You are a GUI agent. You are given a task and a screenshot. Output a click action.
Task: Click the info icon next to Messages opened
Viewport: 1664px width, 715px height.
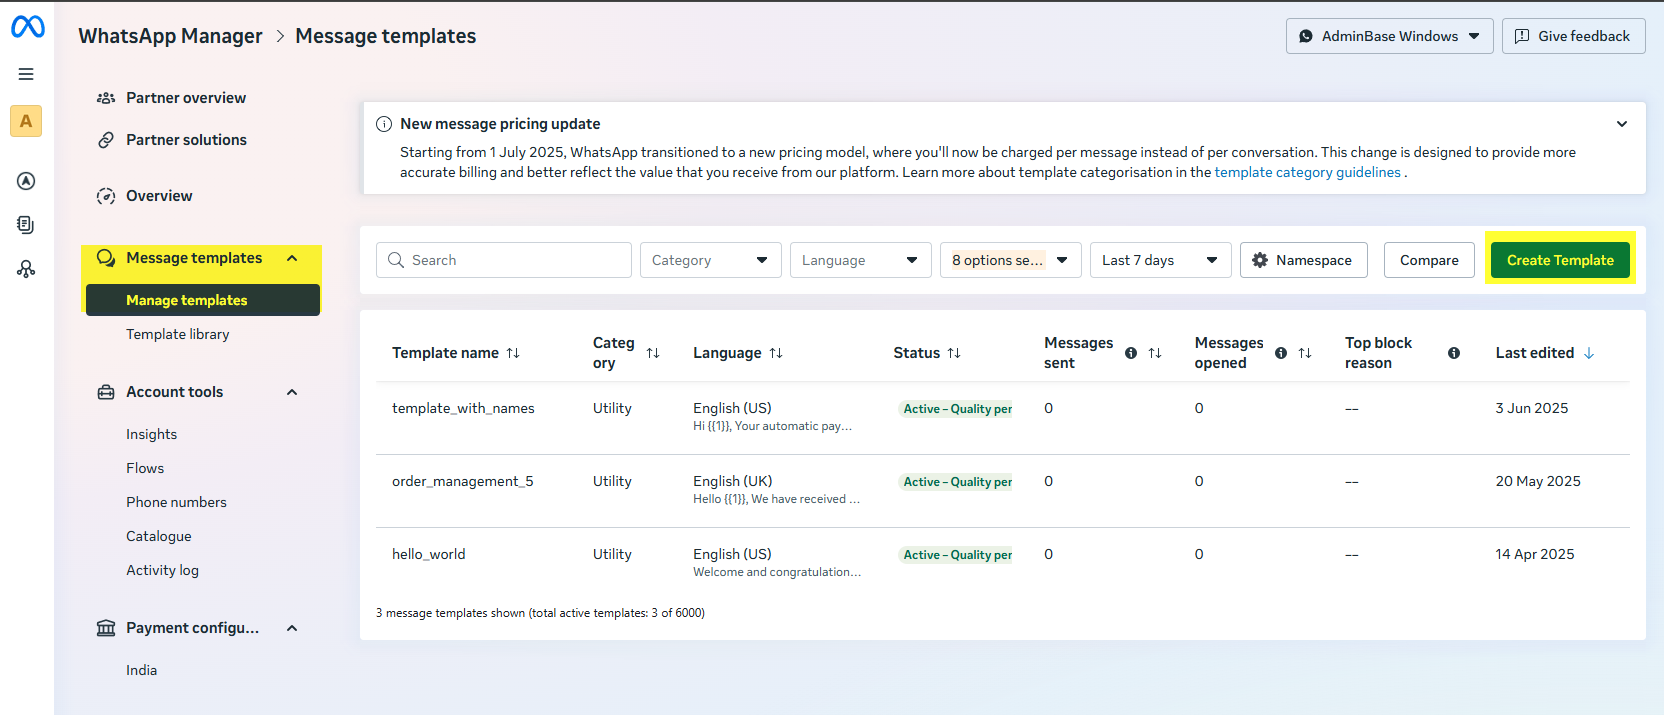coord(1281,353)
